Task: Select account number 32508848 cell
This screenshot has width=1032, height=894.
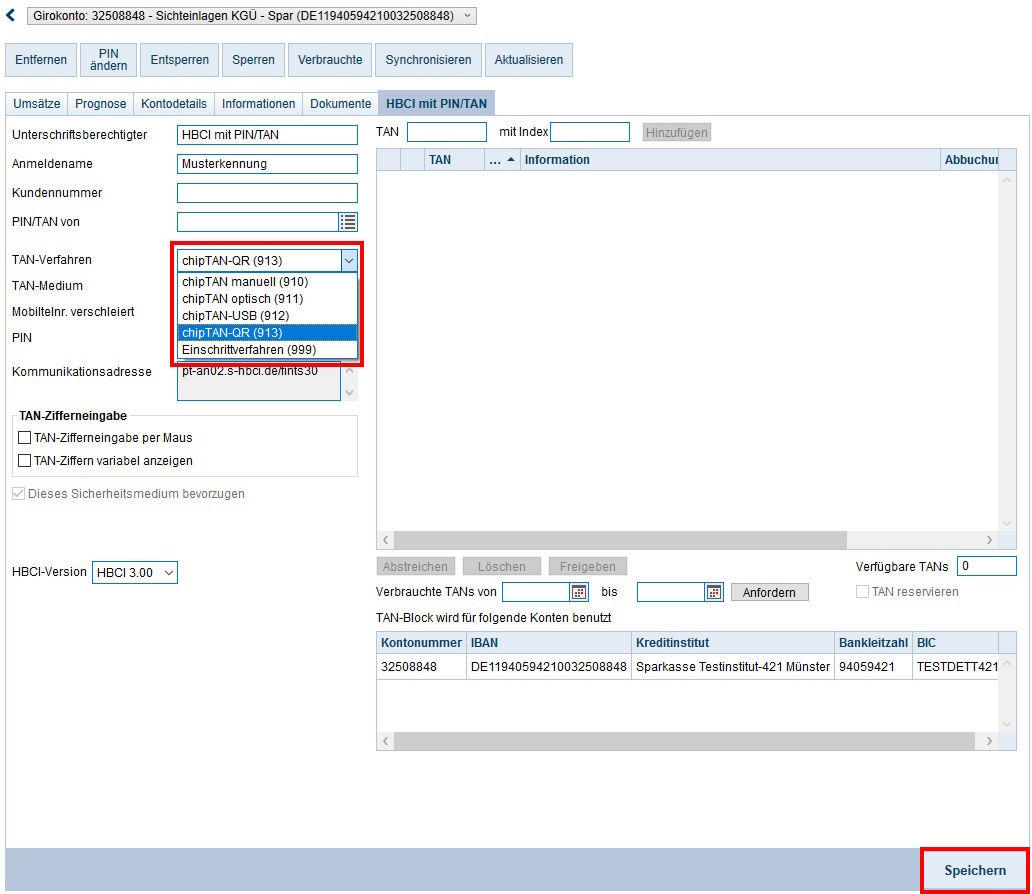Action: click(x=421, y=667)
